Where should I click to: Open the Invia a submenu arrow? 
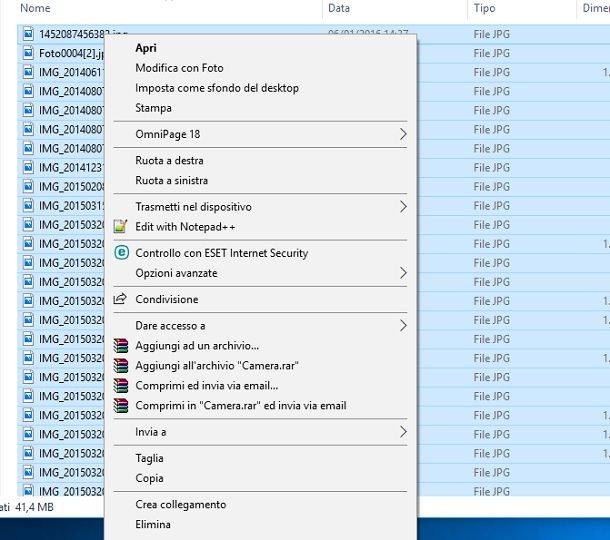pos(403,432)
